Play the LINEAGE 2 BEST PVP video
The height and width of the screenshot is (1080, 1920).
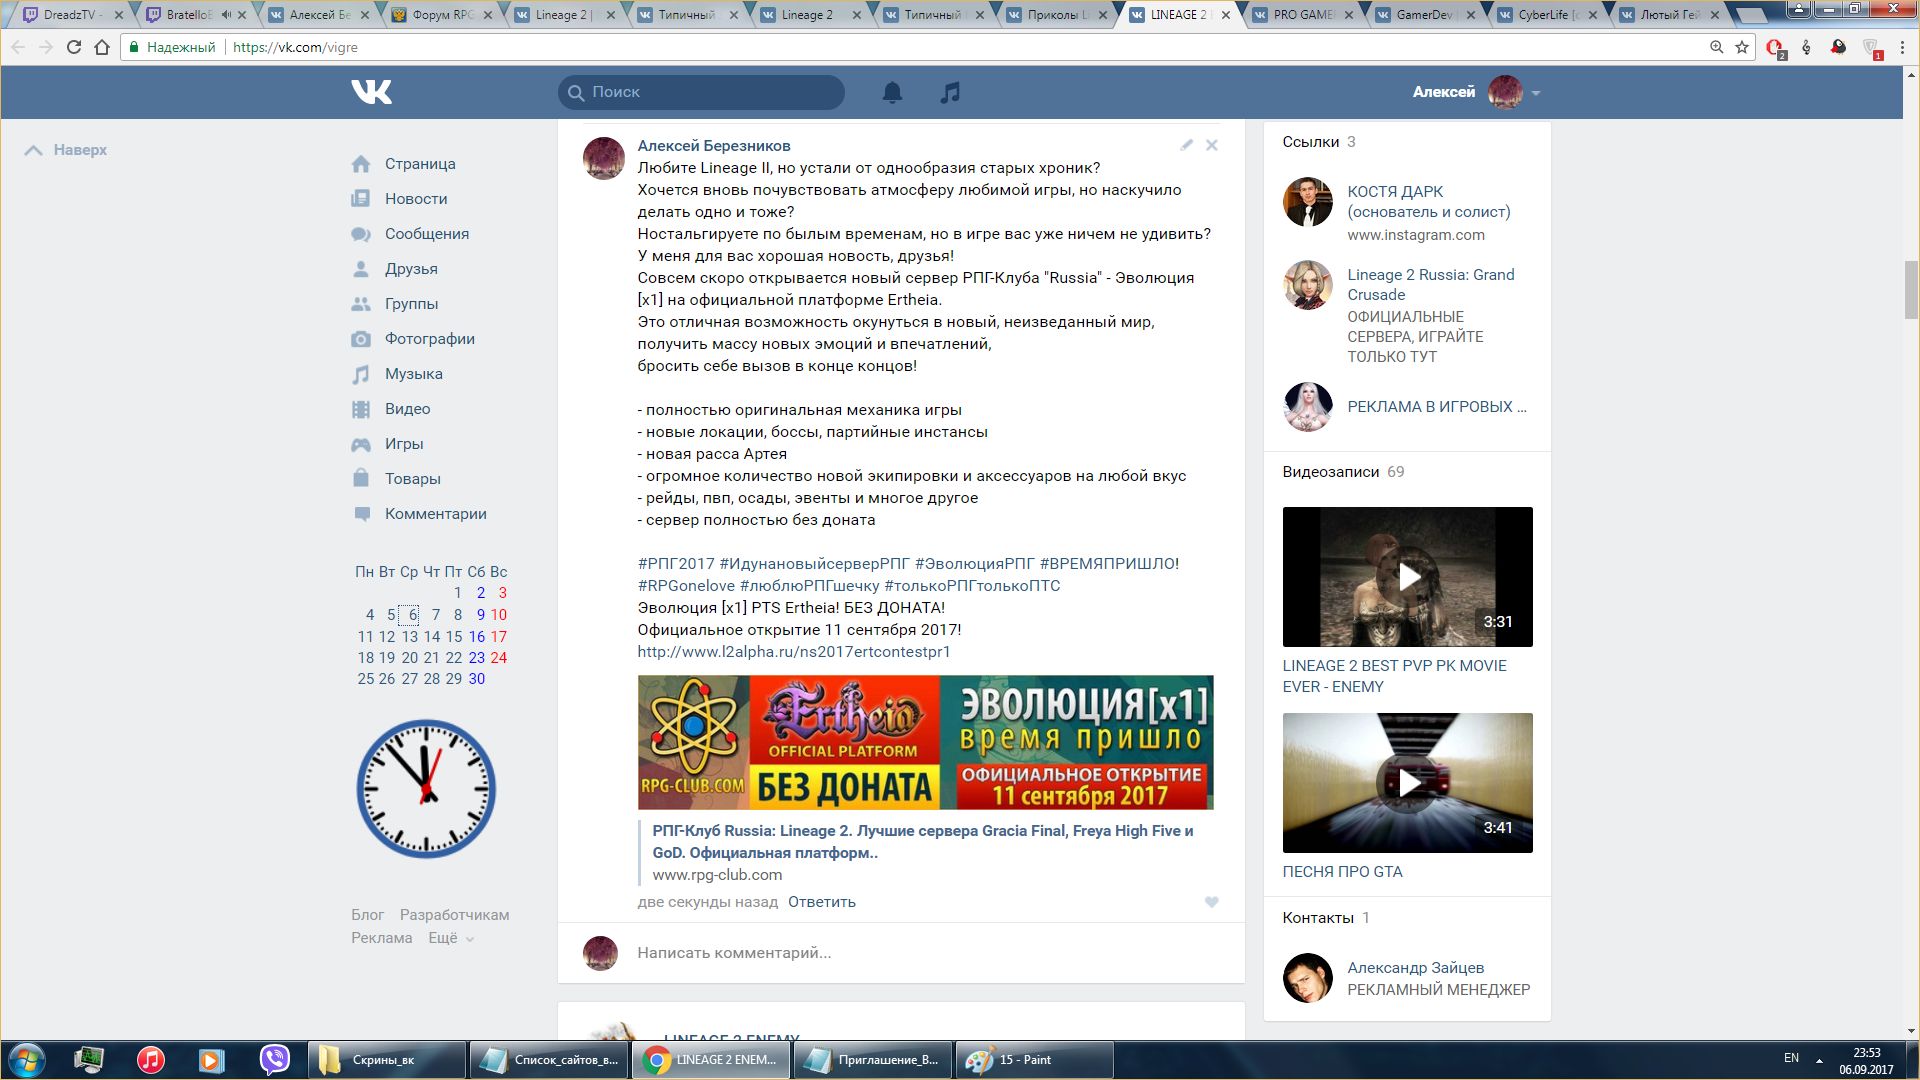tap(1407, 577)
